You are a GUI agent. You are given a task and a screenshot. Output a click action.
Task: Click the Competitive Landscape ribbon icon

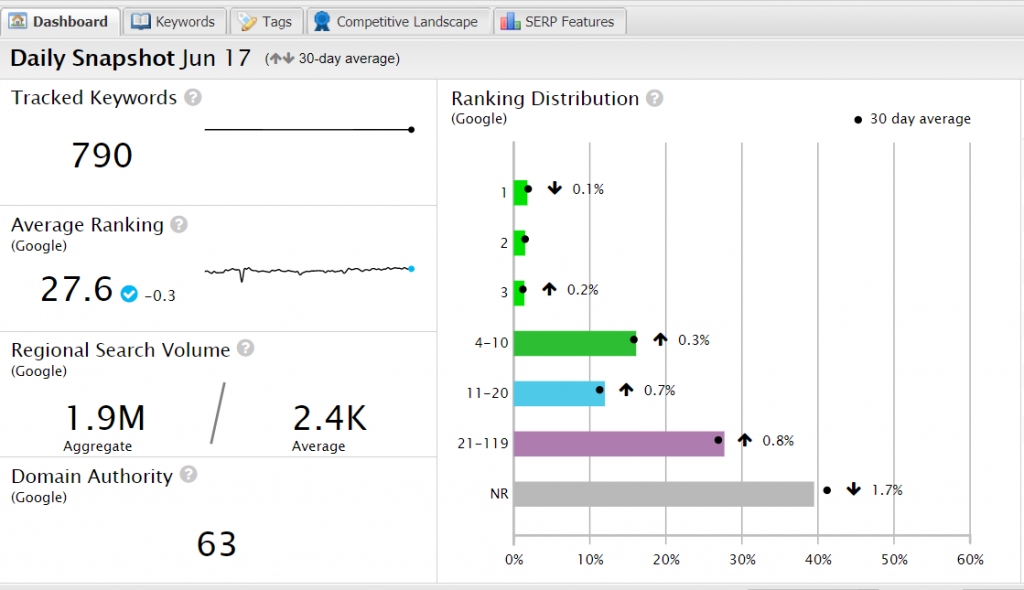(322, 22)
